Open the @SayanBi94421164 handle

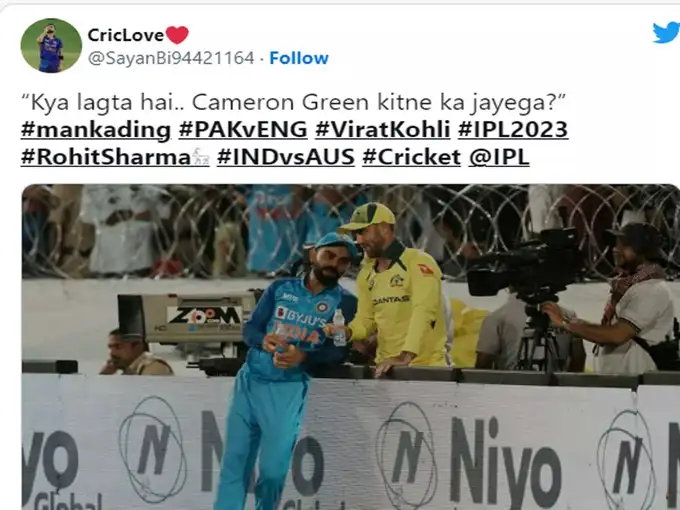pyautogui.click(x=171, y=58)
